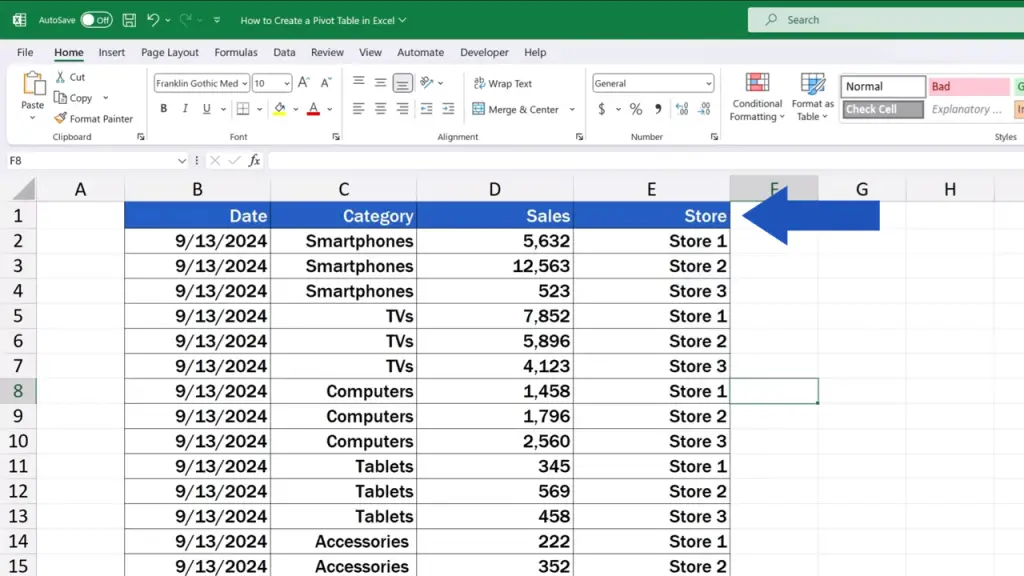Switch to the Developer tab
Viewport: 1024px width, 576px height.
pyautogui.click(x=484, y=52)
